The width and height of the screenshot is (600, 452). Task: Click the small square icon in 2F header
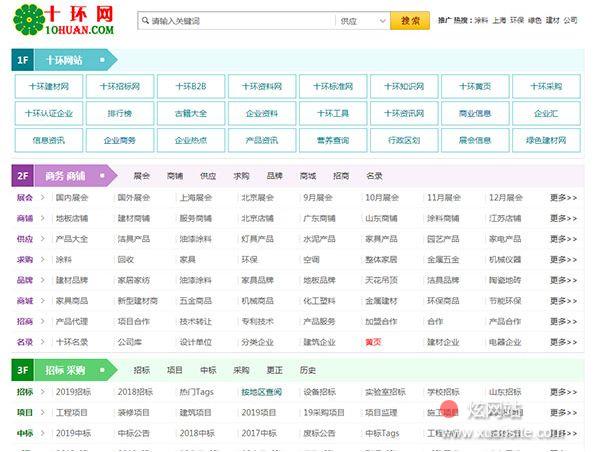click(x=102, y=176)
